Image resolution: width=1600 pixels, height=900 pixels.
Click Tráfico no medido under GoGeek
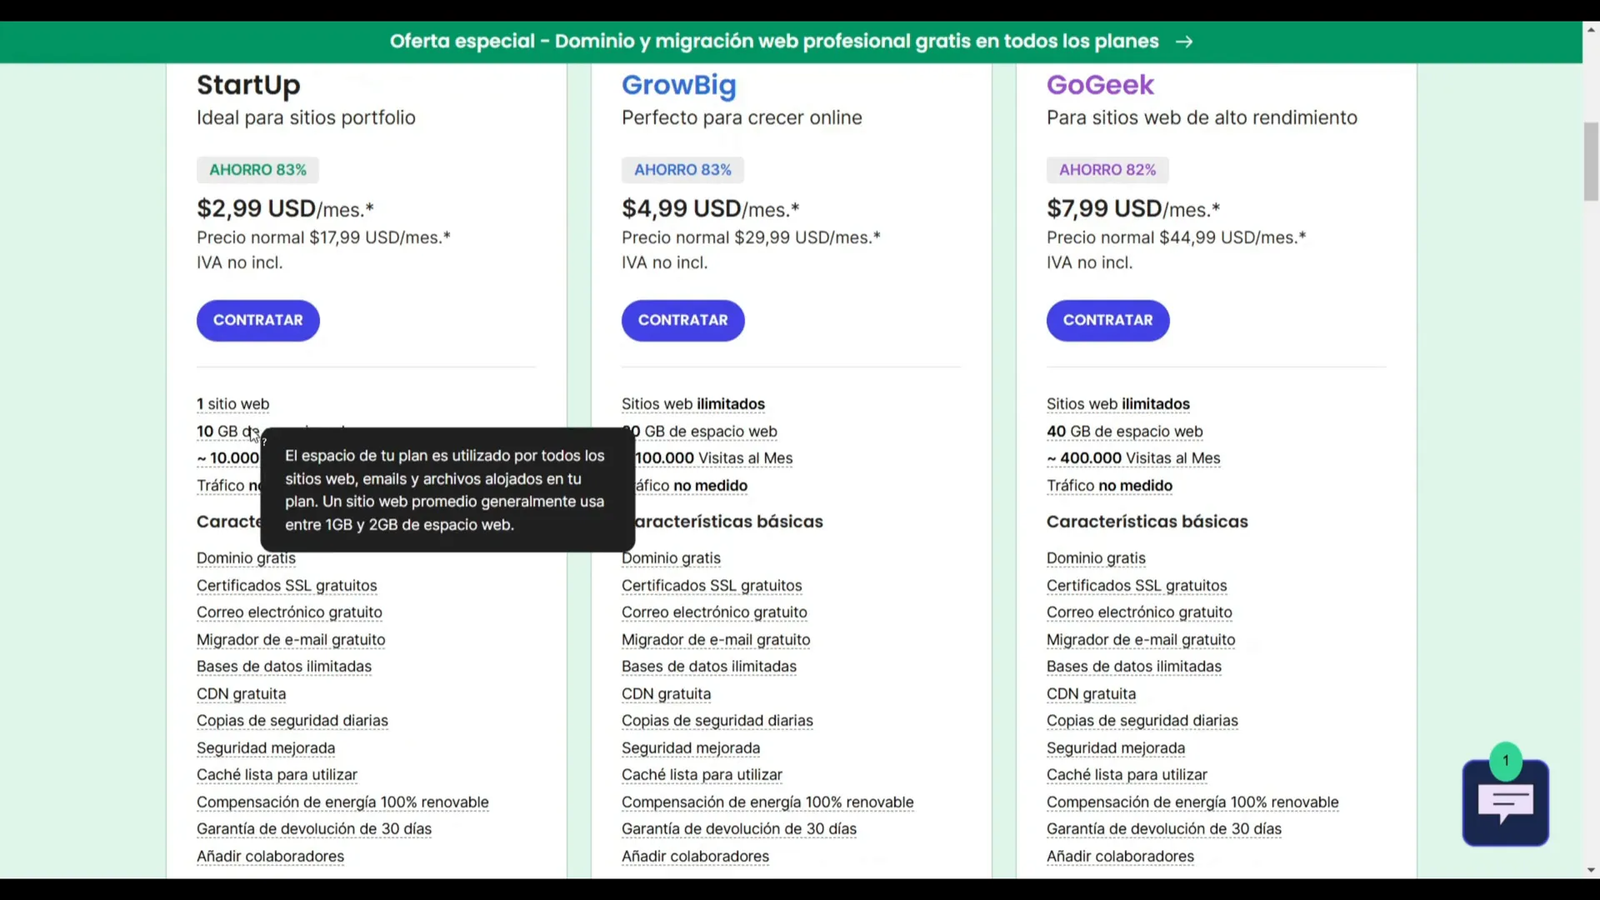(1109, 485)
